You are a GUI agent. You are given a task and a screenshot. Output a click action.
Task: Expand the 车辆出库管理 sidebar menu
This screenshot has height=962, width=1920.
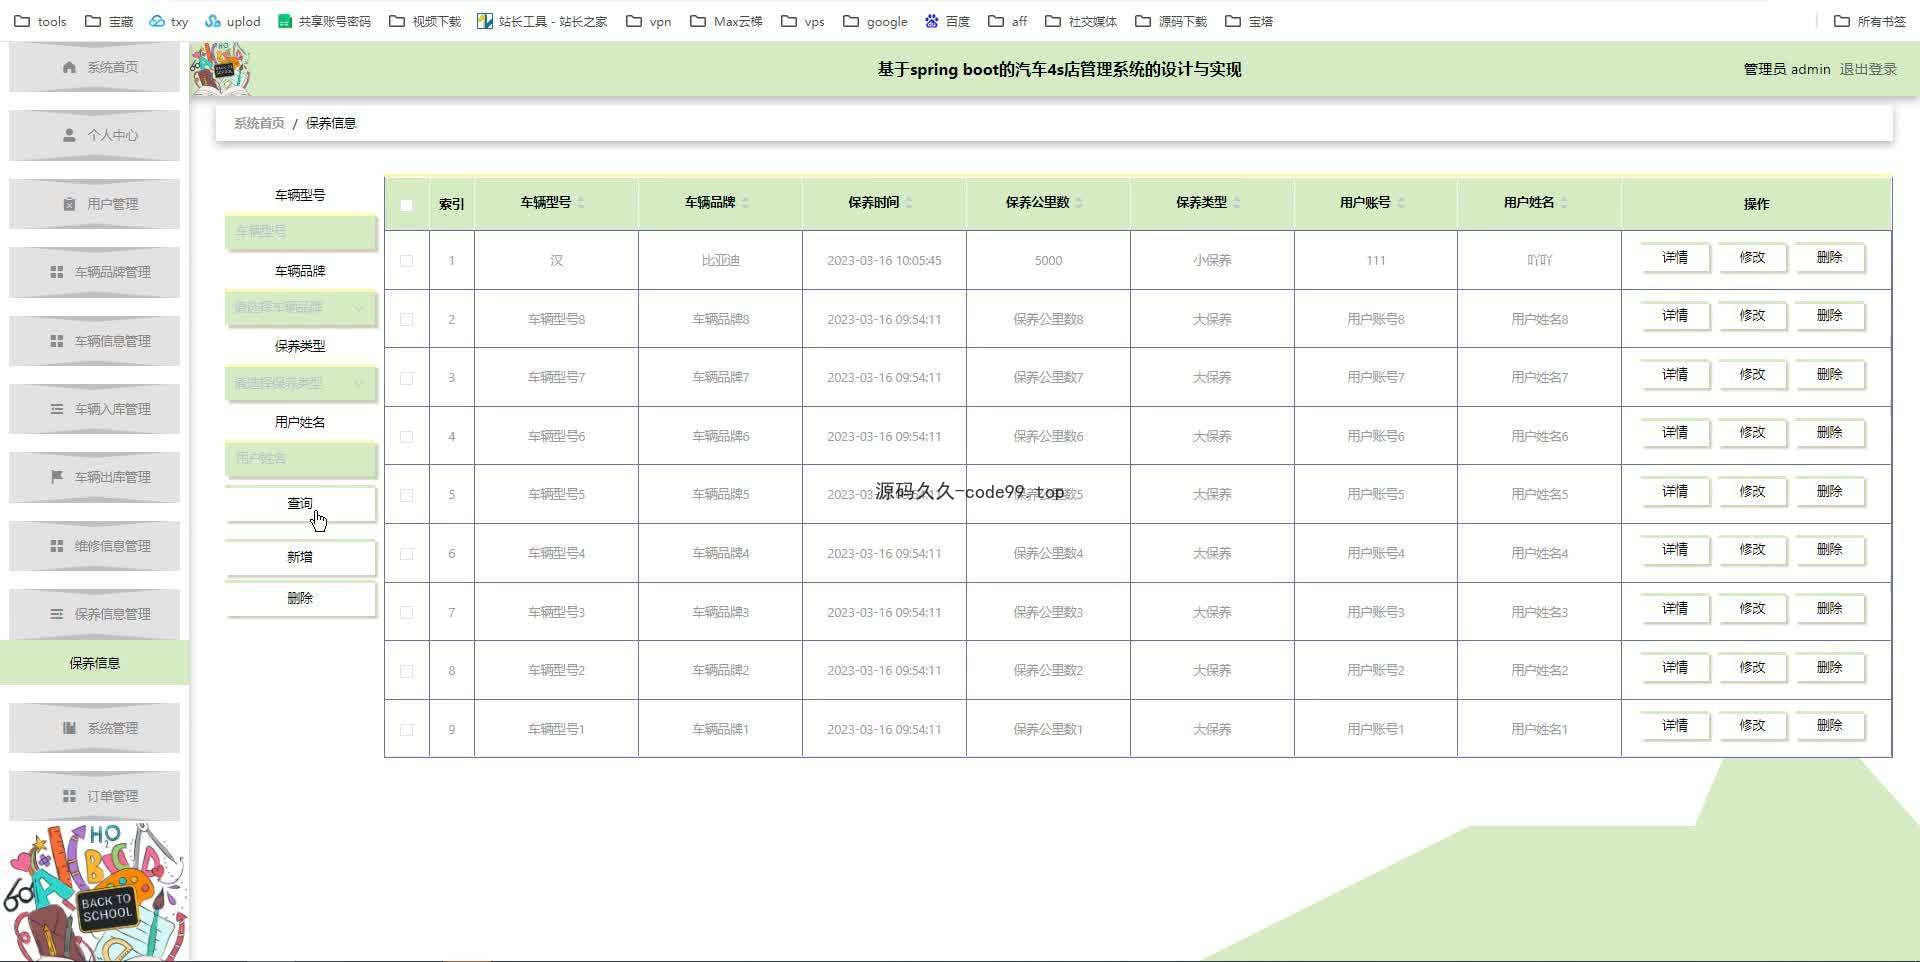pos(94,477)
